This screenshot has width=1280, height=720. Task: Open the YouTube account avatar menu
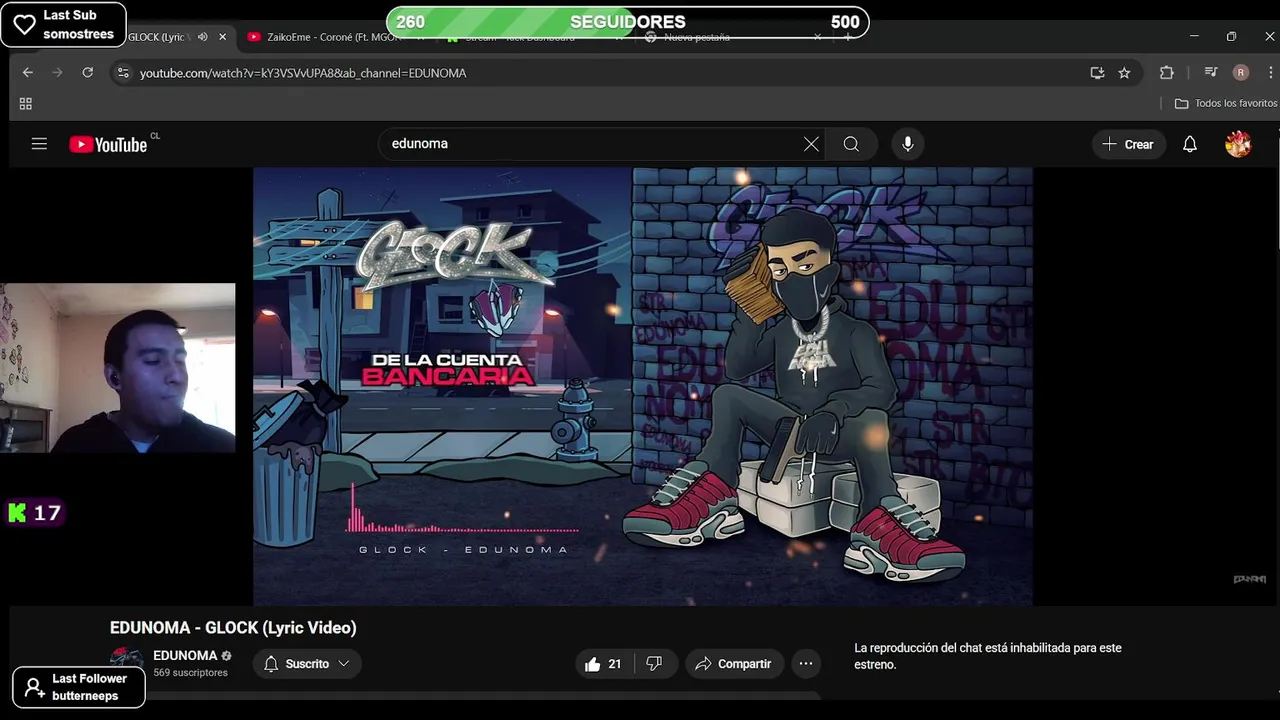click(x=1238, y=144)
